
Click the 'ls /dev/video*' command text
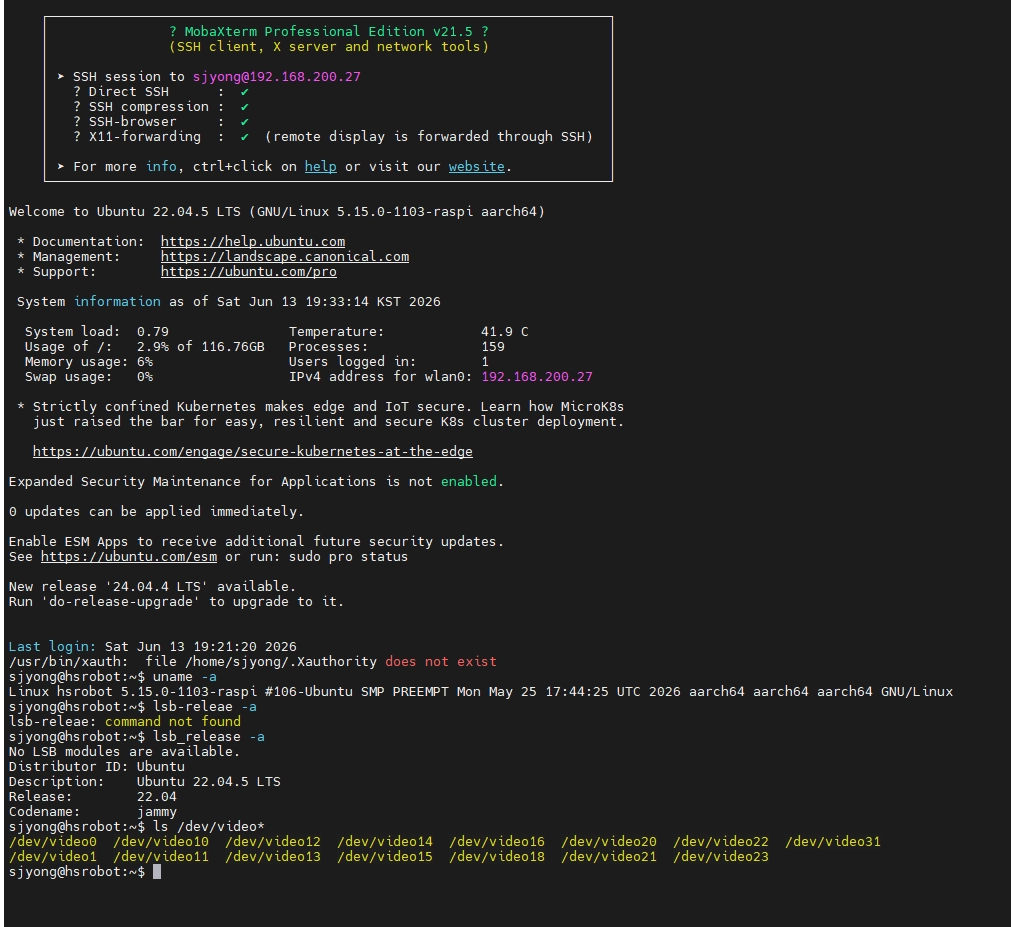(x=209, y=826)
